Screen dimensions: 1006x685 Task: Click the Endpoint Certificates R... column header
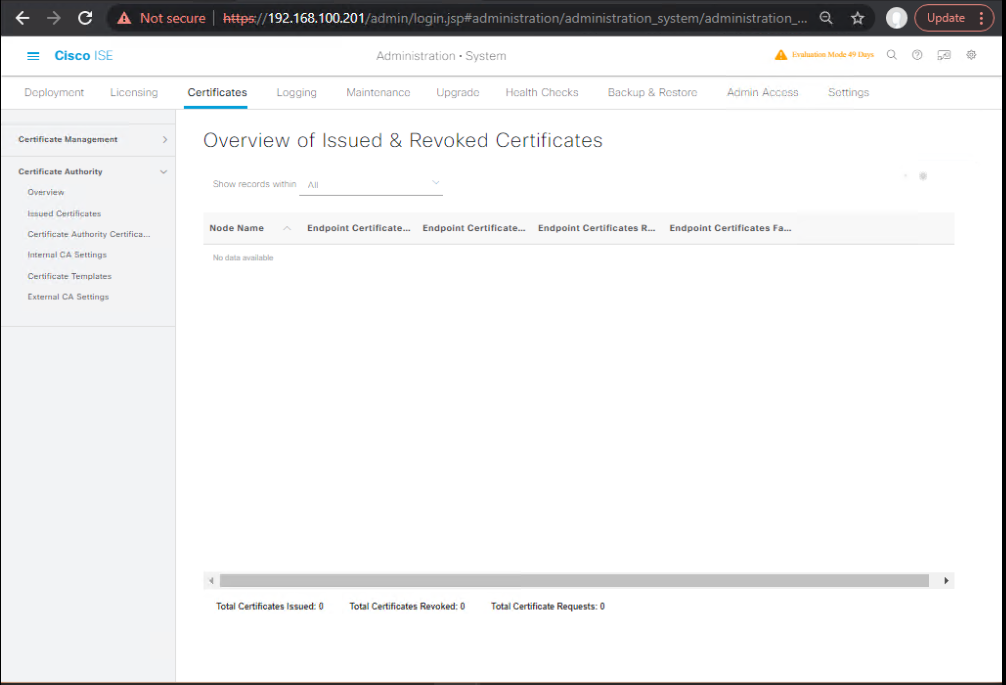point(597,228)
